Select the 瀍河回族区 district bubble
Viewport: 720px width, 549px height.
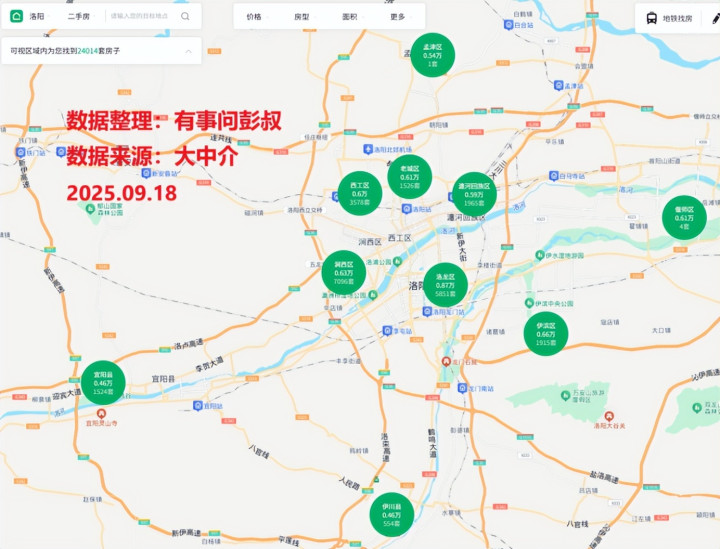coord(474,194)
